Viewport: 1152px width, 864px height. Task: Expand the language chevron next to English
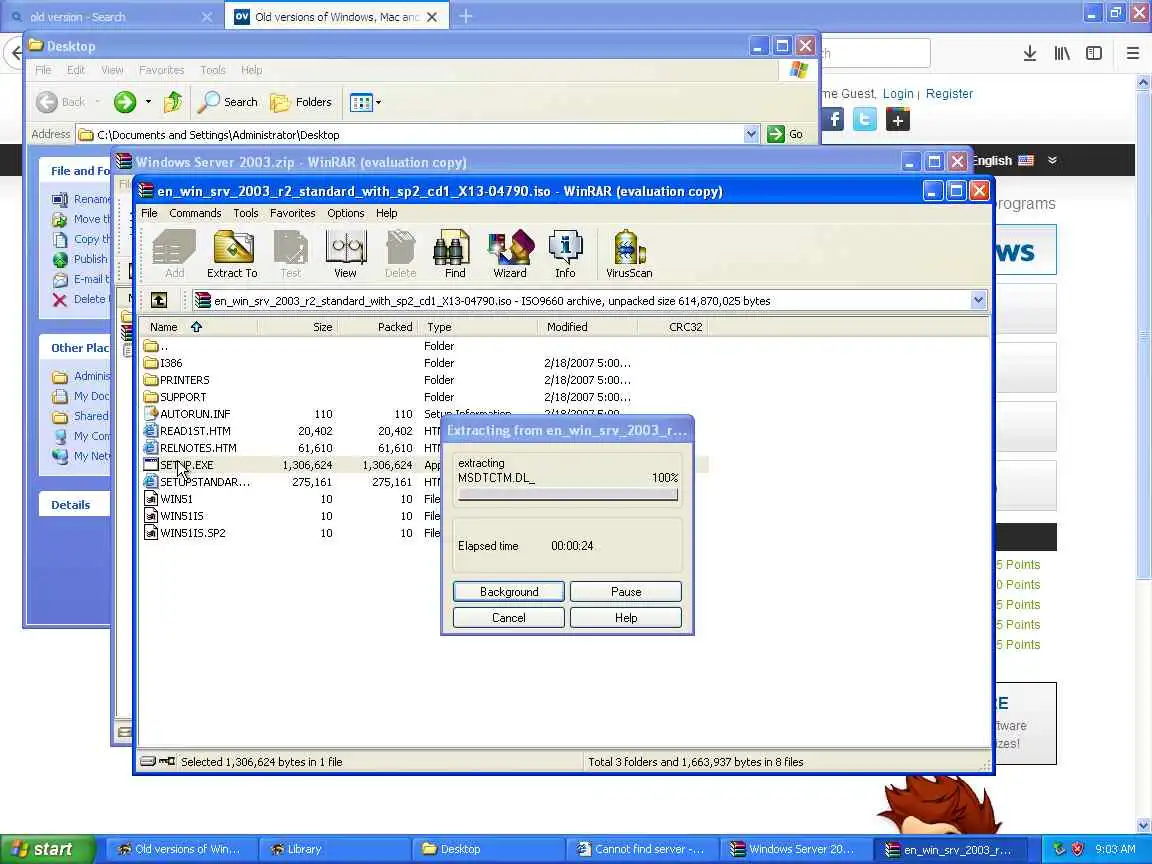(1052, 160)
